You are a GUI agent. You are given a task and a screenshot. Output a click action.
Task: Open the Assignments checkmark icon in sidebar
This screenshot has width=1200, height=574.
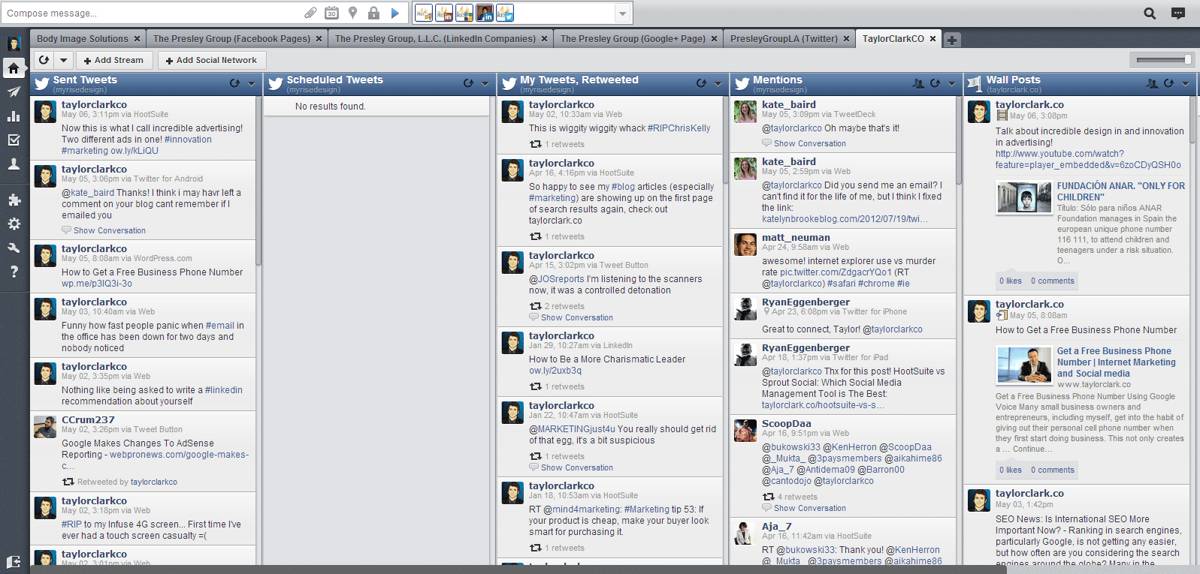(x=14, y=140)
